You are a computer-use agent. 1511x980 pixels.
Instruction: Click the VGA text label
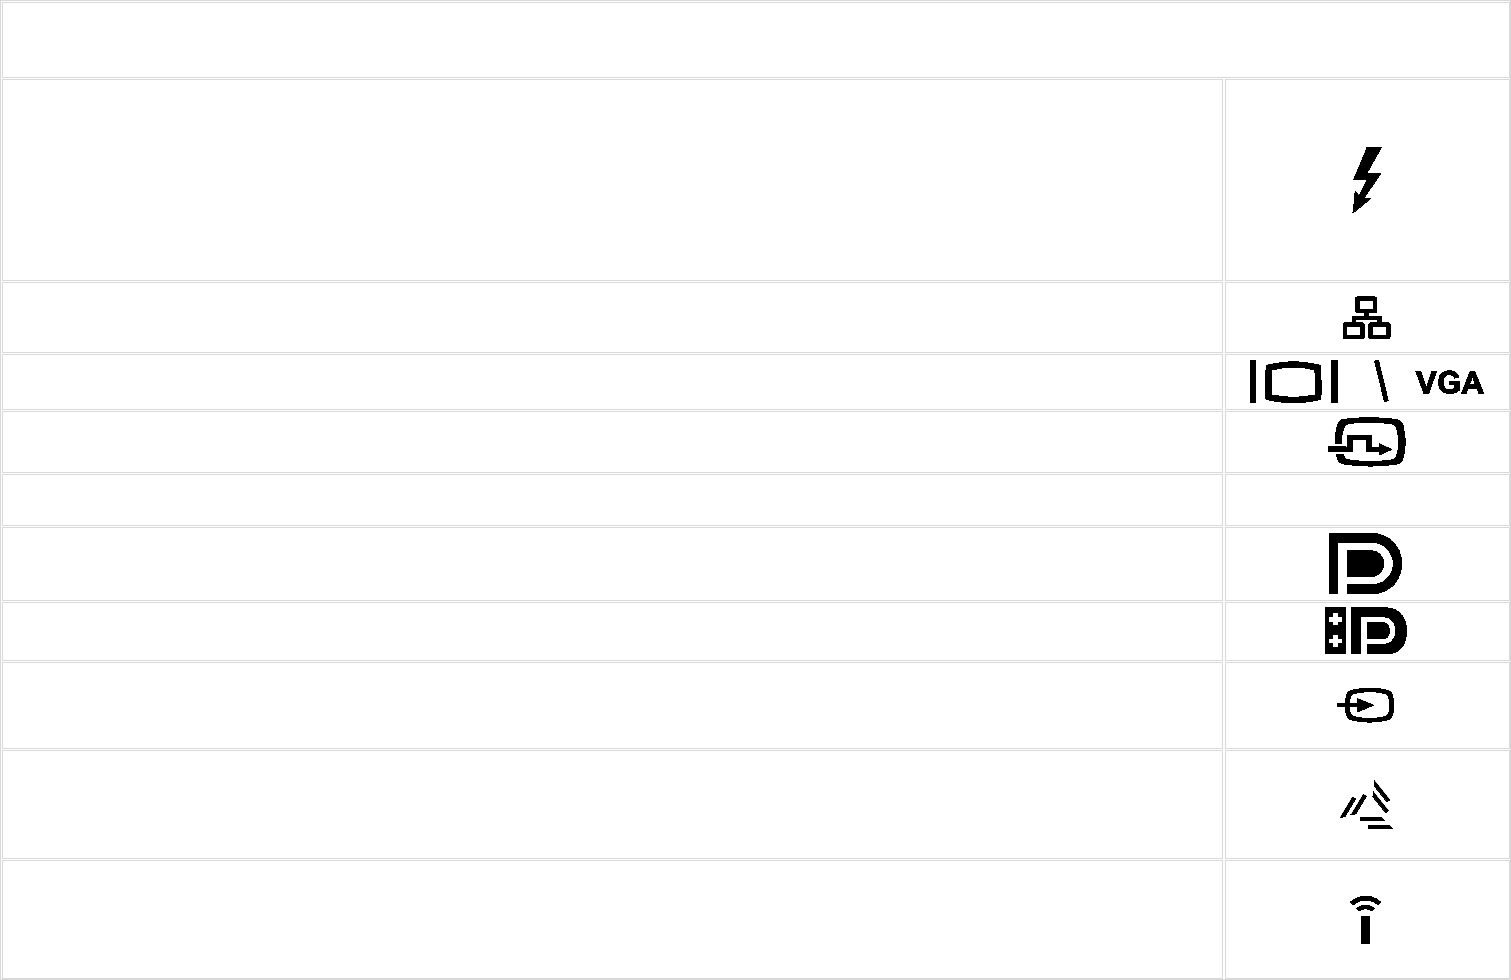click(1449, 383)
